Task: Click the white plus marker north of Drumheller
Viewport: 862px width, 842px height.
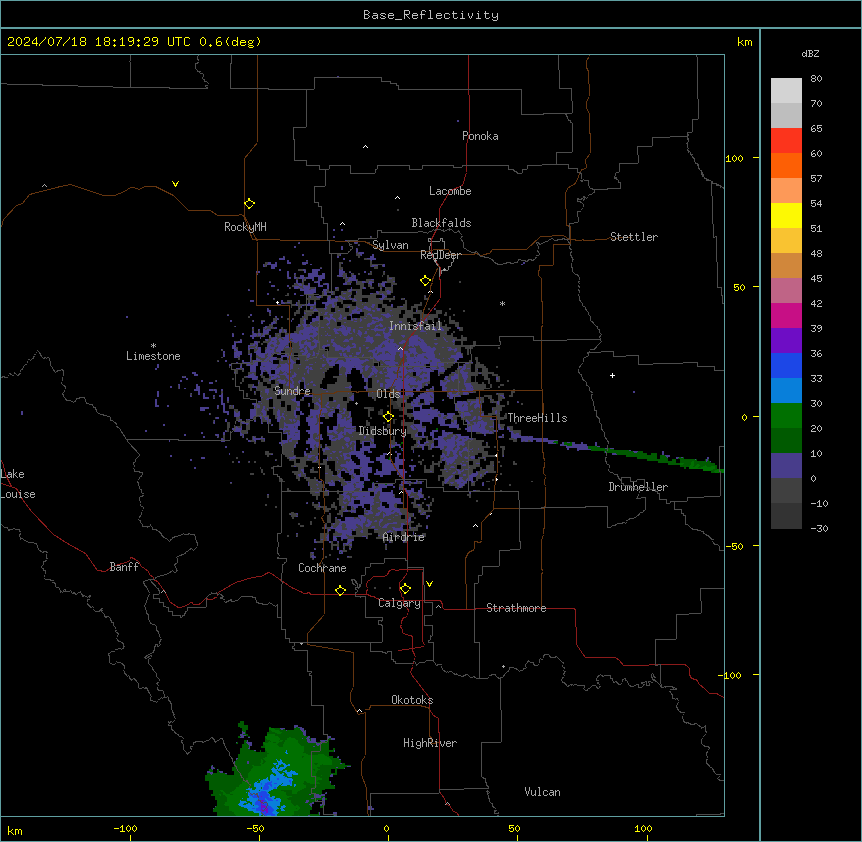Action: coord(612,375)
